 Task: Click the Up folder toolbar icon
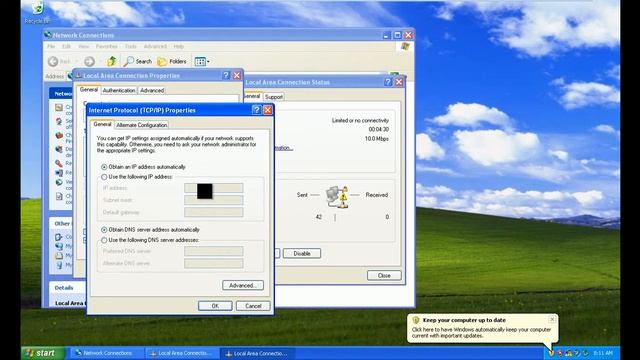click(x=111, y=61)
